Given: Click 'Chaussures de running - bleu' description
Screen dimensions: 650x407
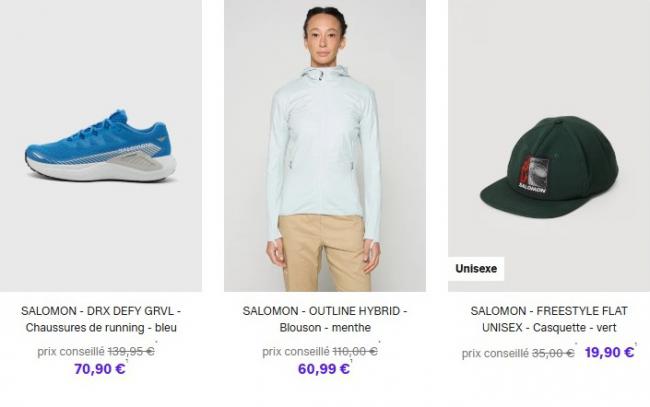Looking at the screenshot, I should tap(101, 327).
